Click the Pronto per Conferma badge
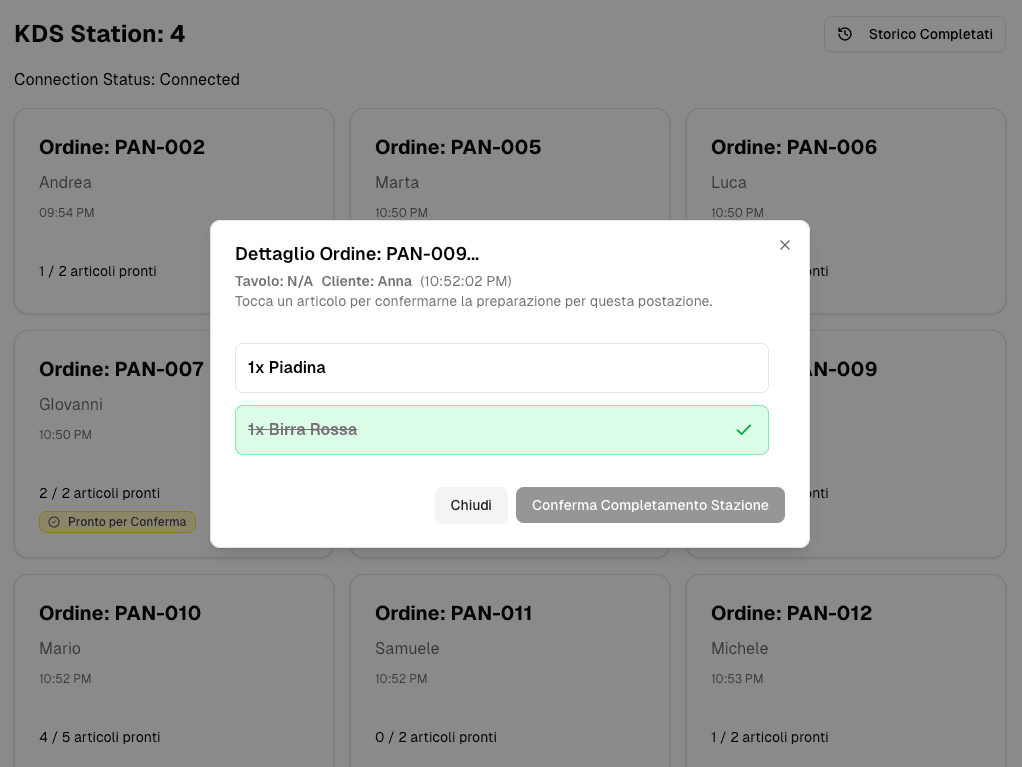The height and width of the screenshot is (767, 1022). 118,522
